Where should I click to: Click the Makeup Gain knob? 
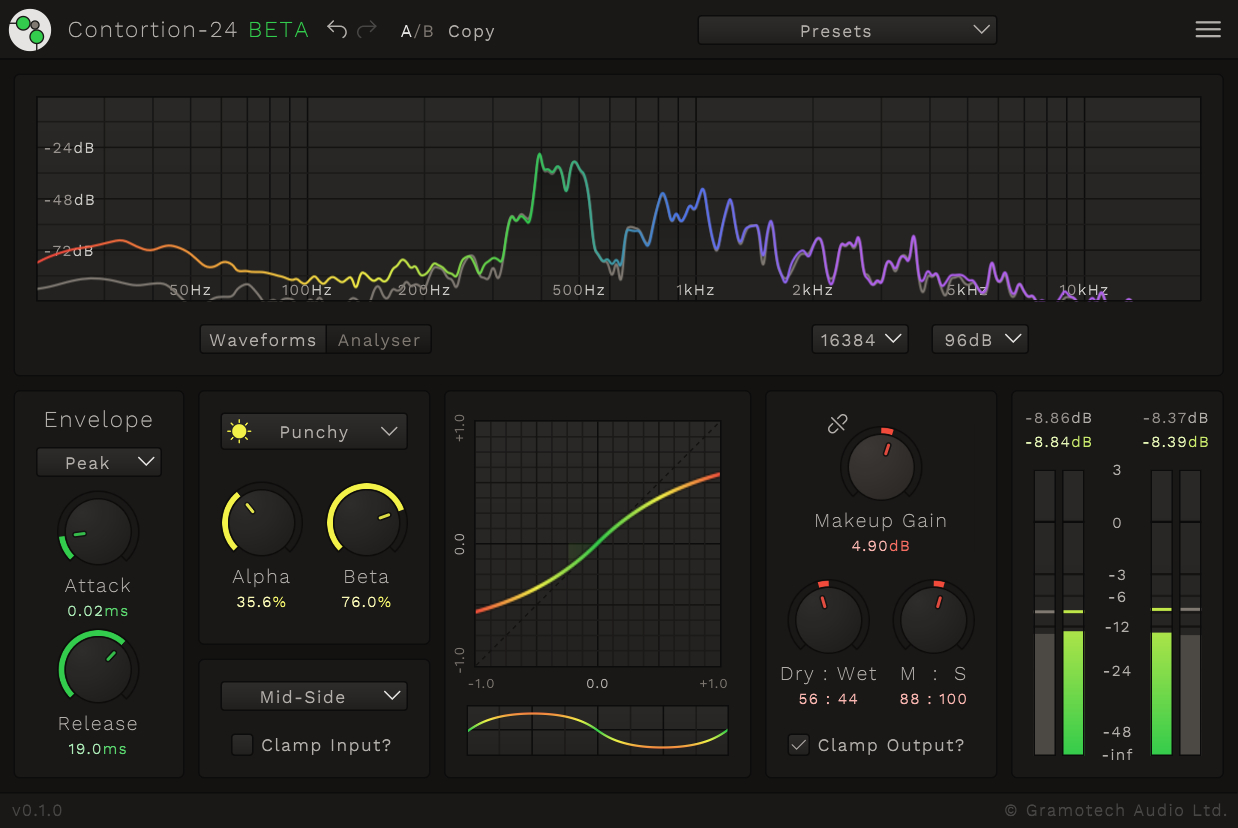[x=881, y=466]
